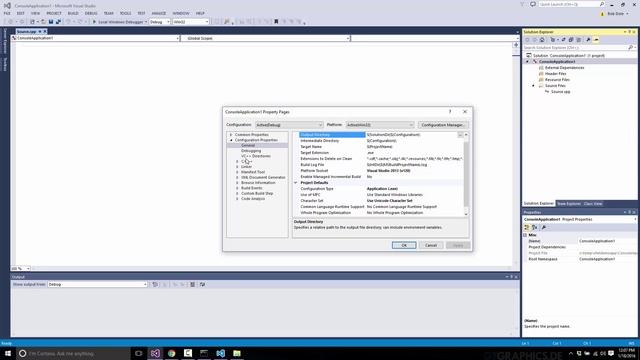Select Code Analysis tree item
Image resolution: width=640 pixels, height=360 pixels.
coord(253,198)
